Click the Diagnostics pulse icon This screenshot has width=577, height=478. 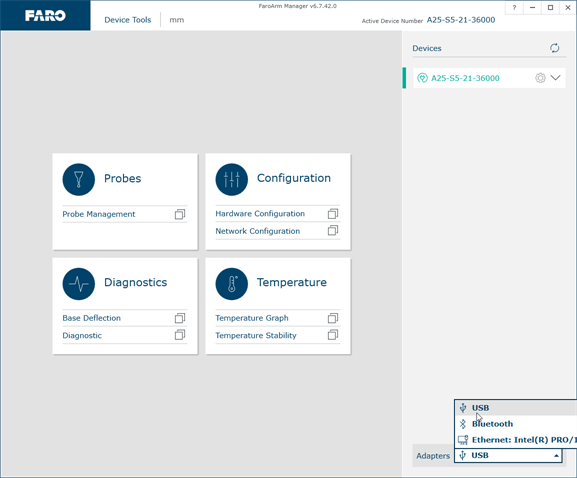79,284
